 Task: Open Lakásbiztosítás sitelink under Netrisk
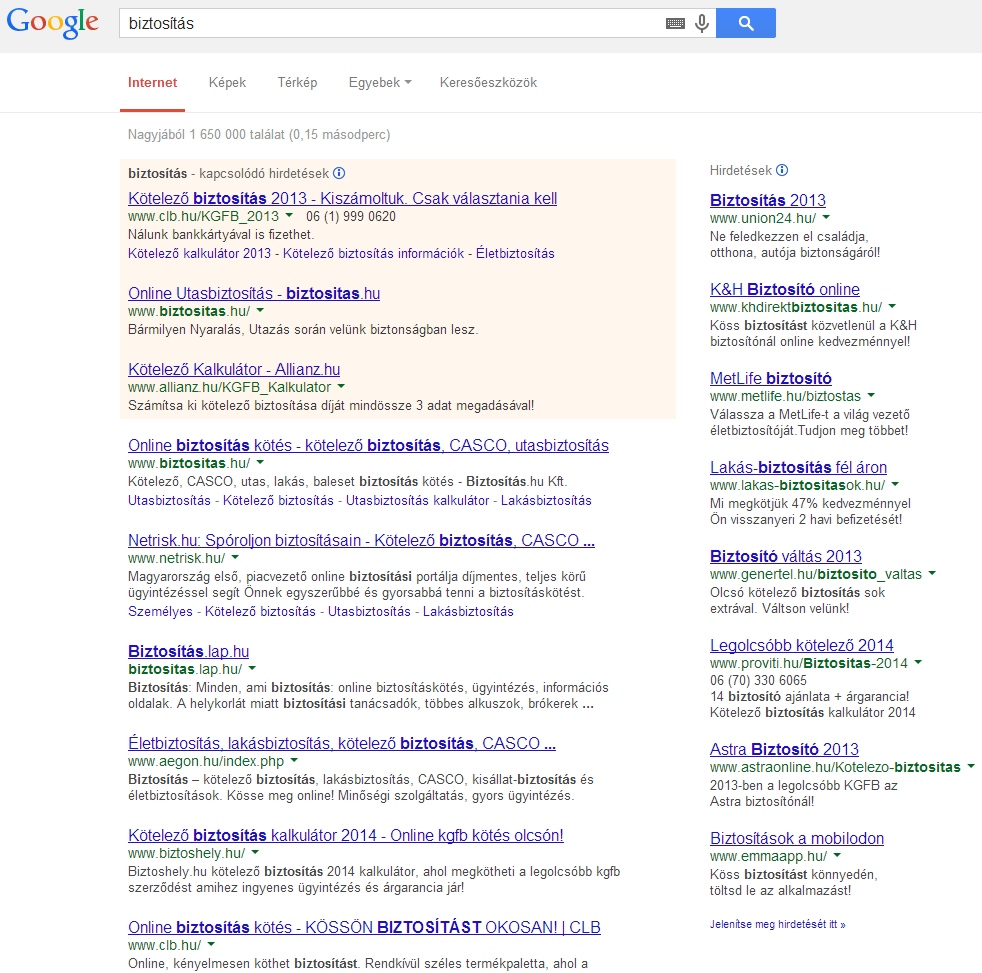coord(468,612)
